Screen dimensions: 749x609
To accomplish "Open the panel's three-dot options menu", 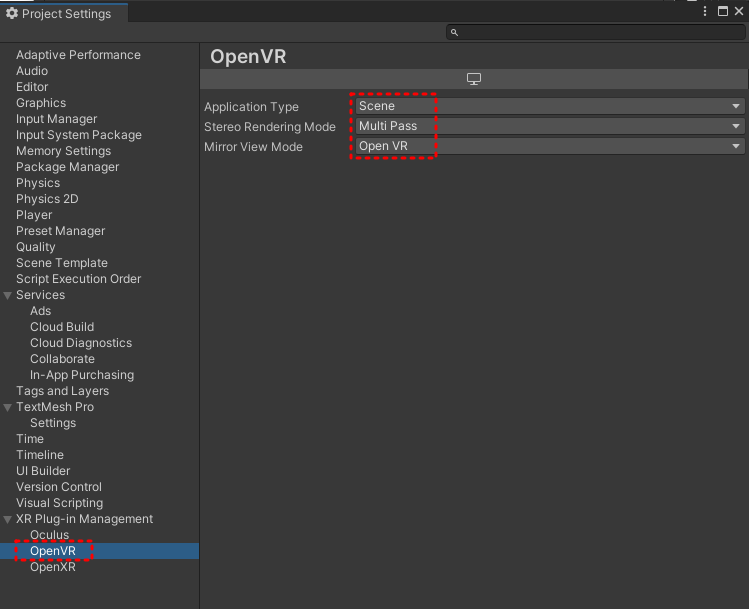I will [705, 11].
